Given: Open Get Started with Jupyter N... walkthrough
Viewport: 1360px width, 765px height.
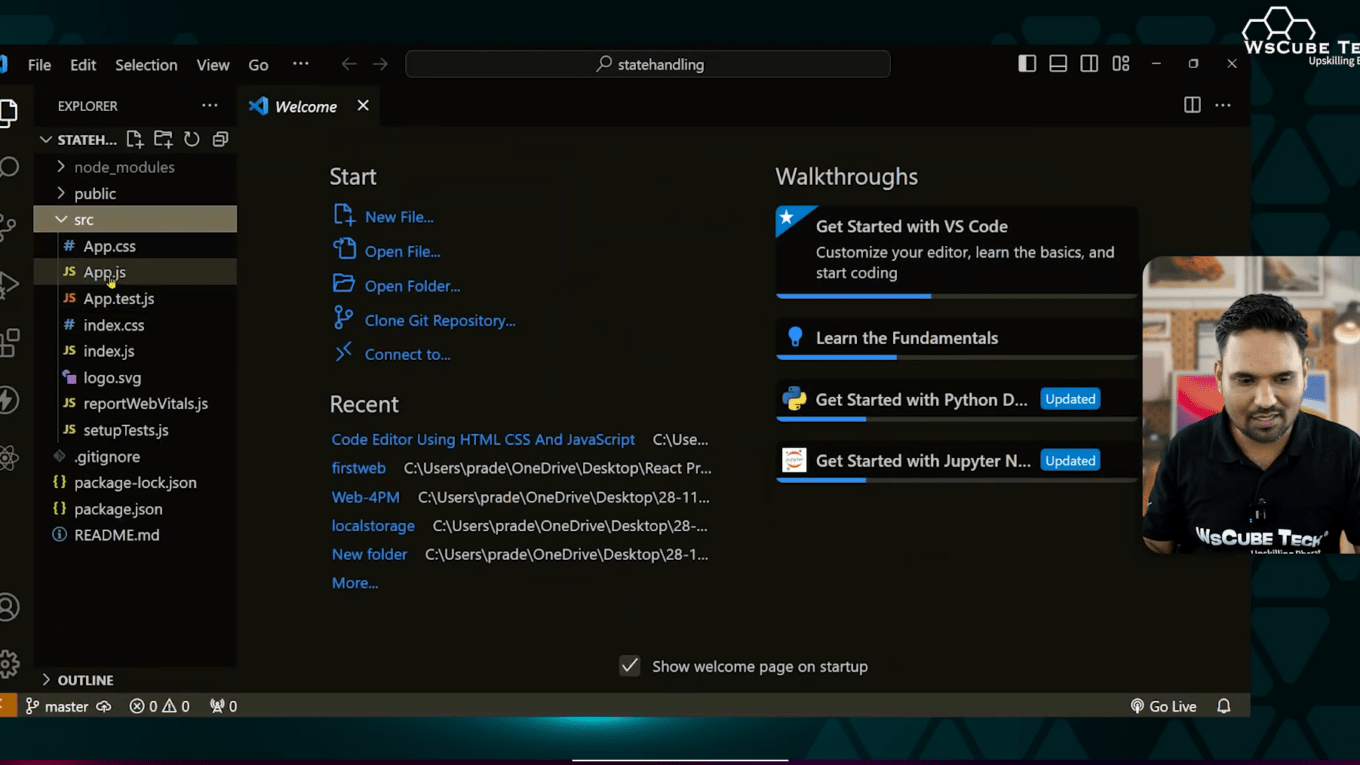Looking at the screenshot, I should point(957,461).
